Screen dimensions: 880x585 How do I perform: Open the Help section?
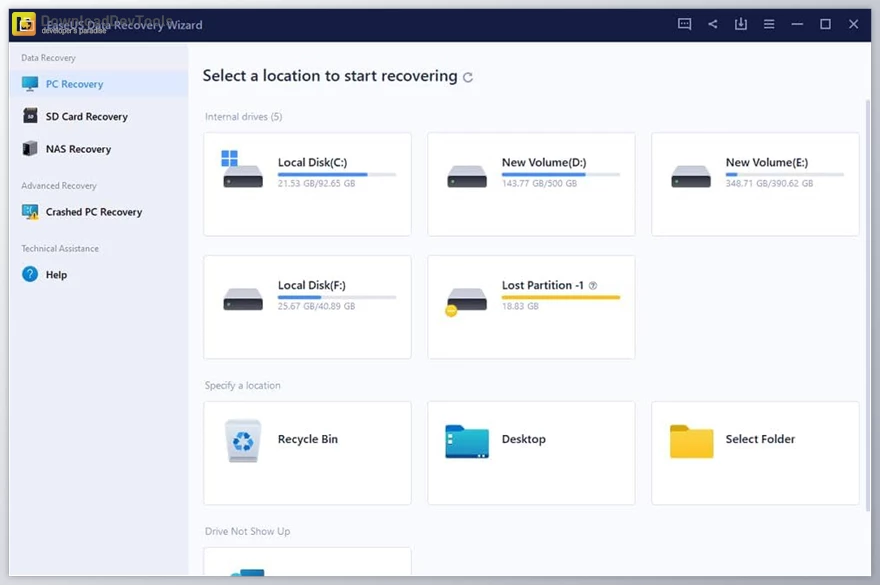[x=99, y=275]
